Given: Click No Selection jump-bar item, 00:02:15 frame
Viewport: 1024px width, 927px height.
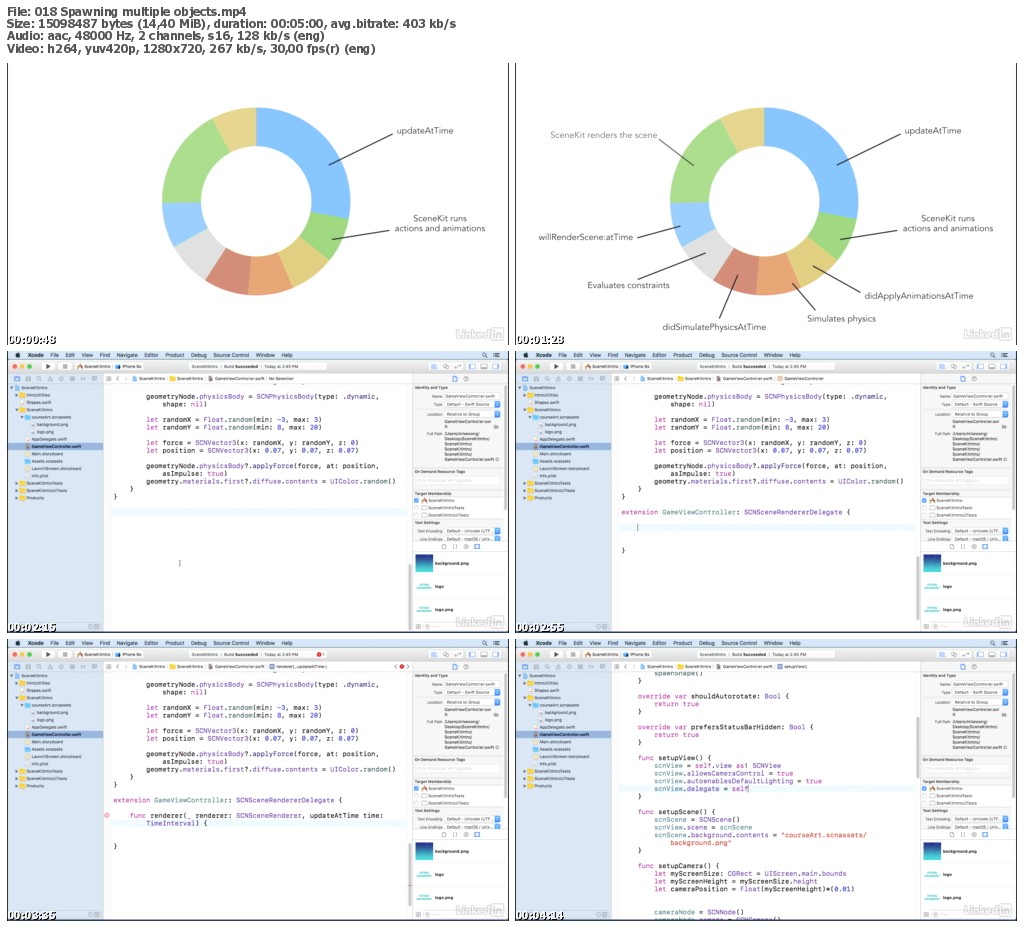Looking at the screenshot, I should [x=280, y=378].
